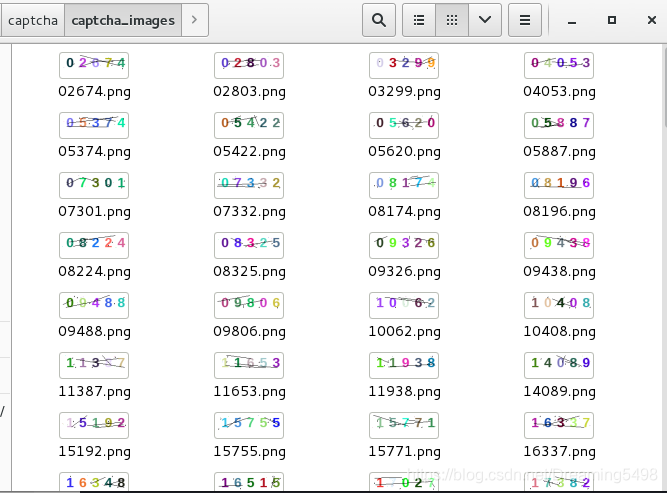Select the 03299.png thumbnail
The width and height of the screenshot is (667, 493).
pos(404,65)
